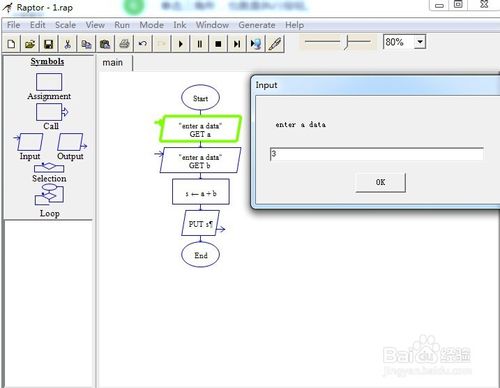Undo the last action with the arrow icon
This screenshot has width=500, height=388.
[143, 44]
